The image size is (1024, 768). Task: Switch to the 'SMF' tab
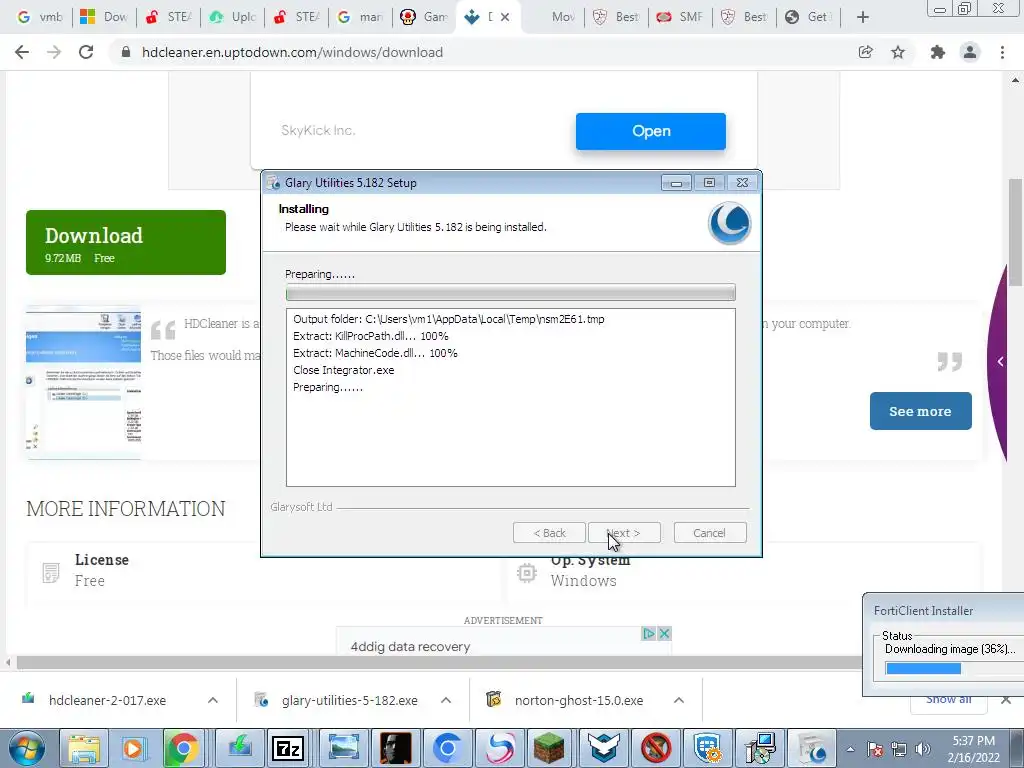[680, 17]
